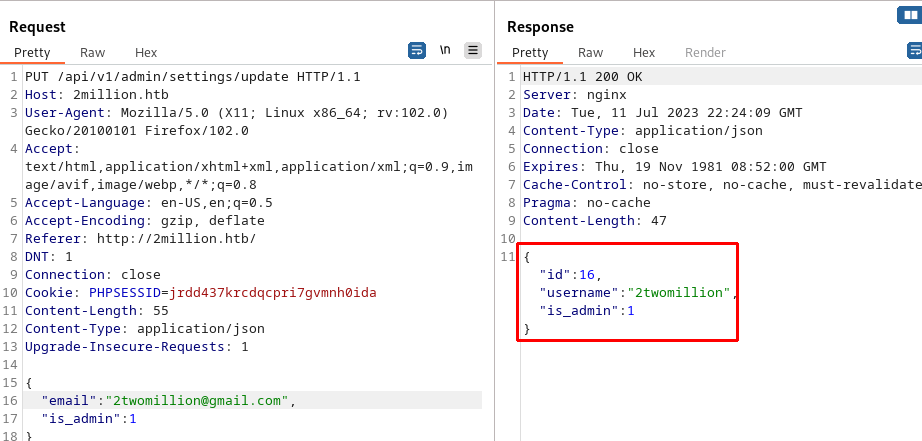This screenshot has height=441, width=922.
Task: Click the response Content-Type: application/json header
Action: point(643,131)
